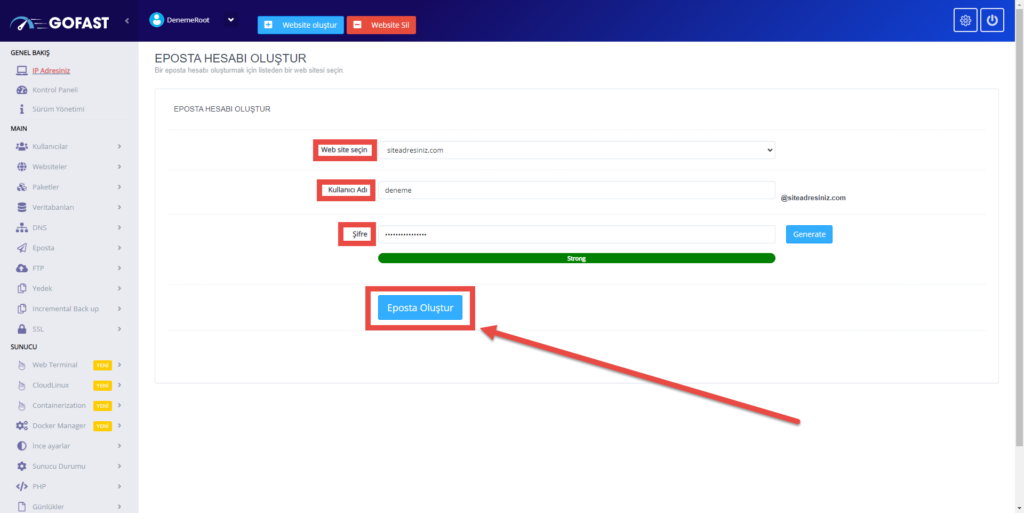Click the green Strong password strength bar
The height and width of the screenshot is (513, 1024).
[576, 258]
